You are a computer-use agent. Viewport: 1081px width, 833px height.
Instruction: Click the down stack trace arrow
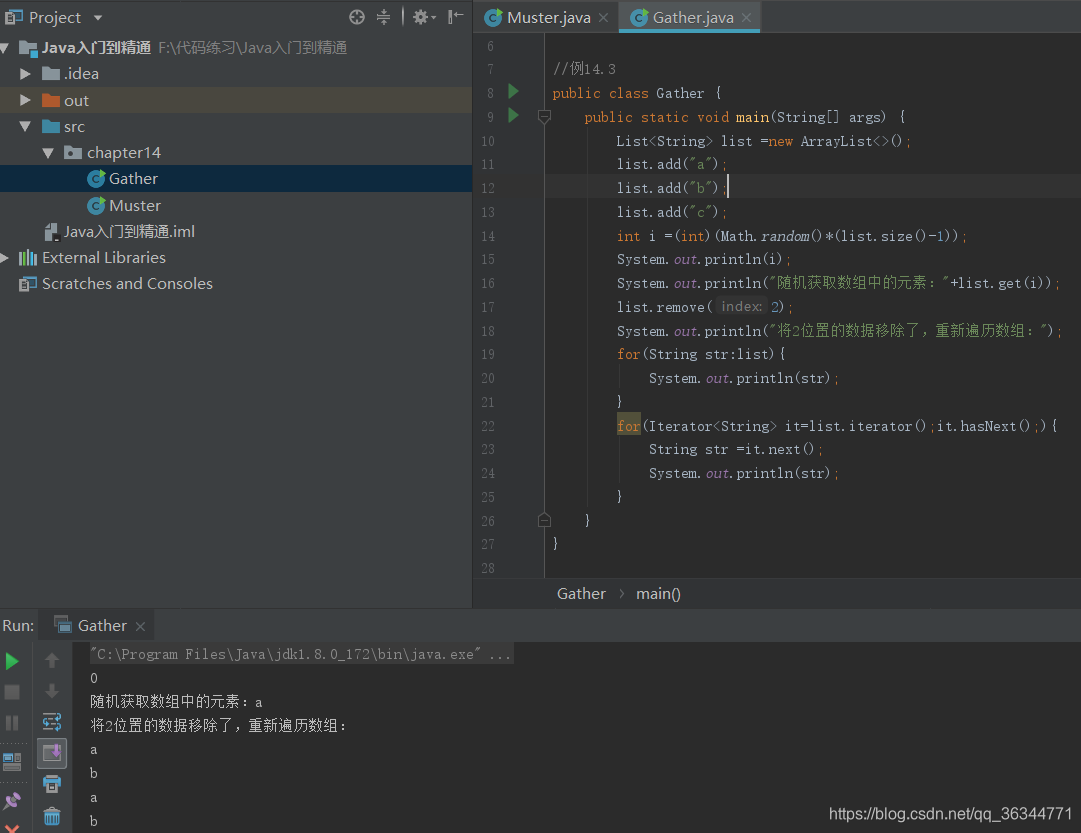(52, 691)
